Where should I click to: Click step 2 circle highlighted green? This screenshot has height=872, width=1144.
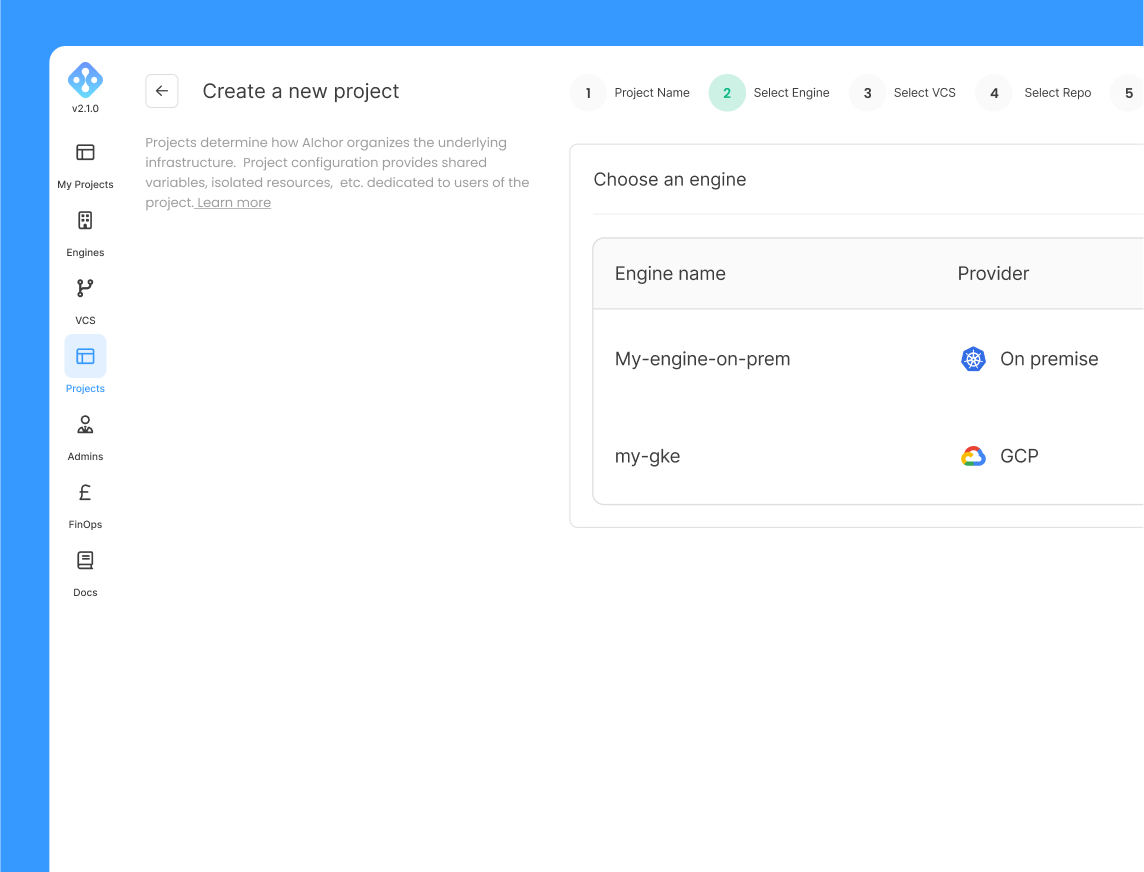[727, 93]
